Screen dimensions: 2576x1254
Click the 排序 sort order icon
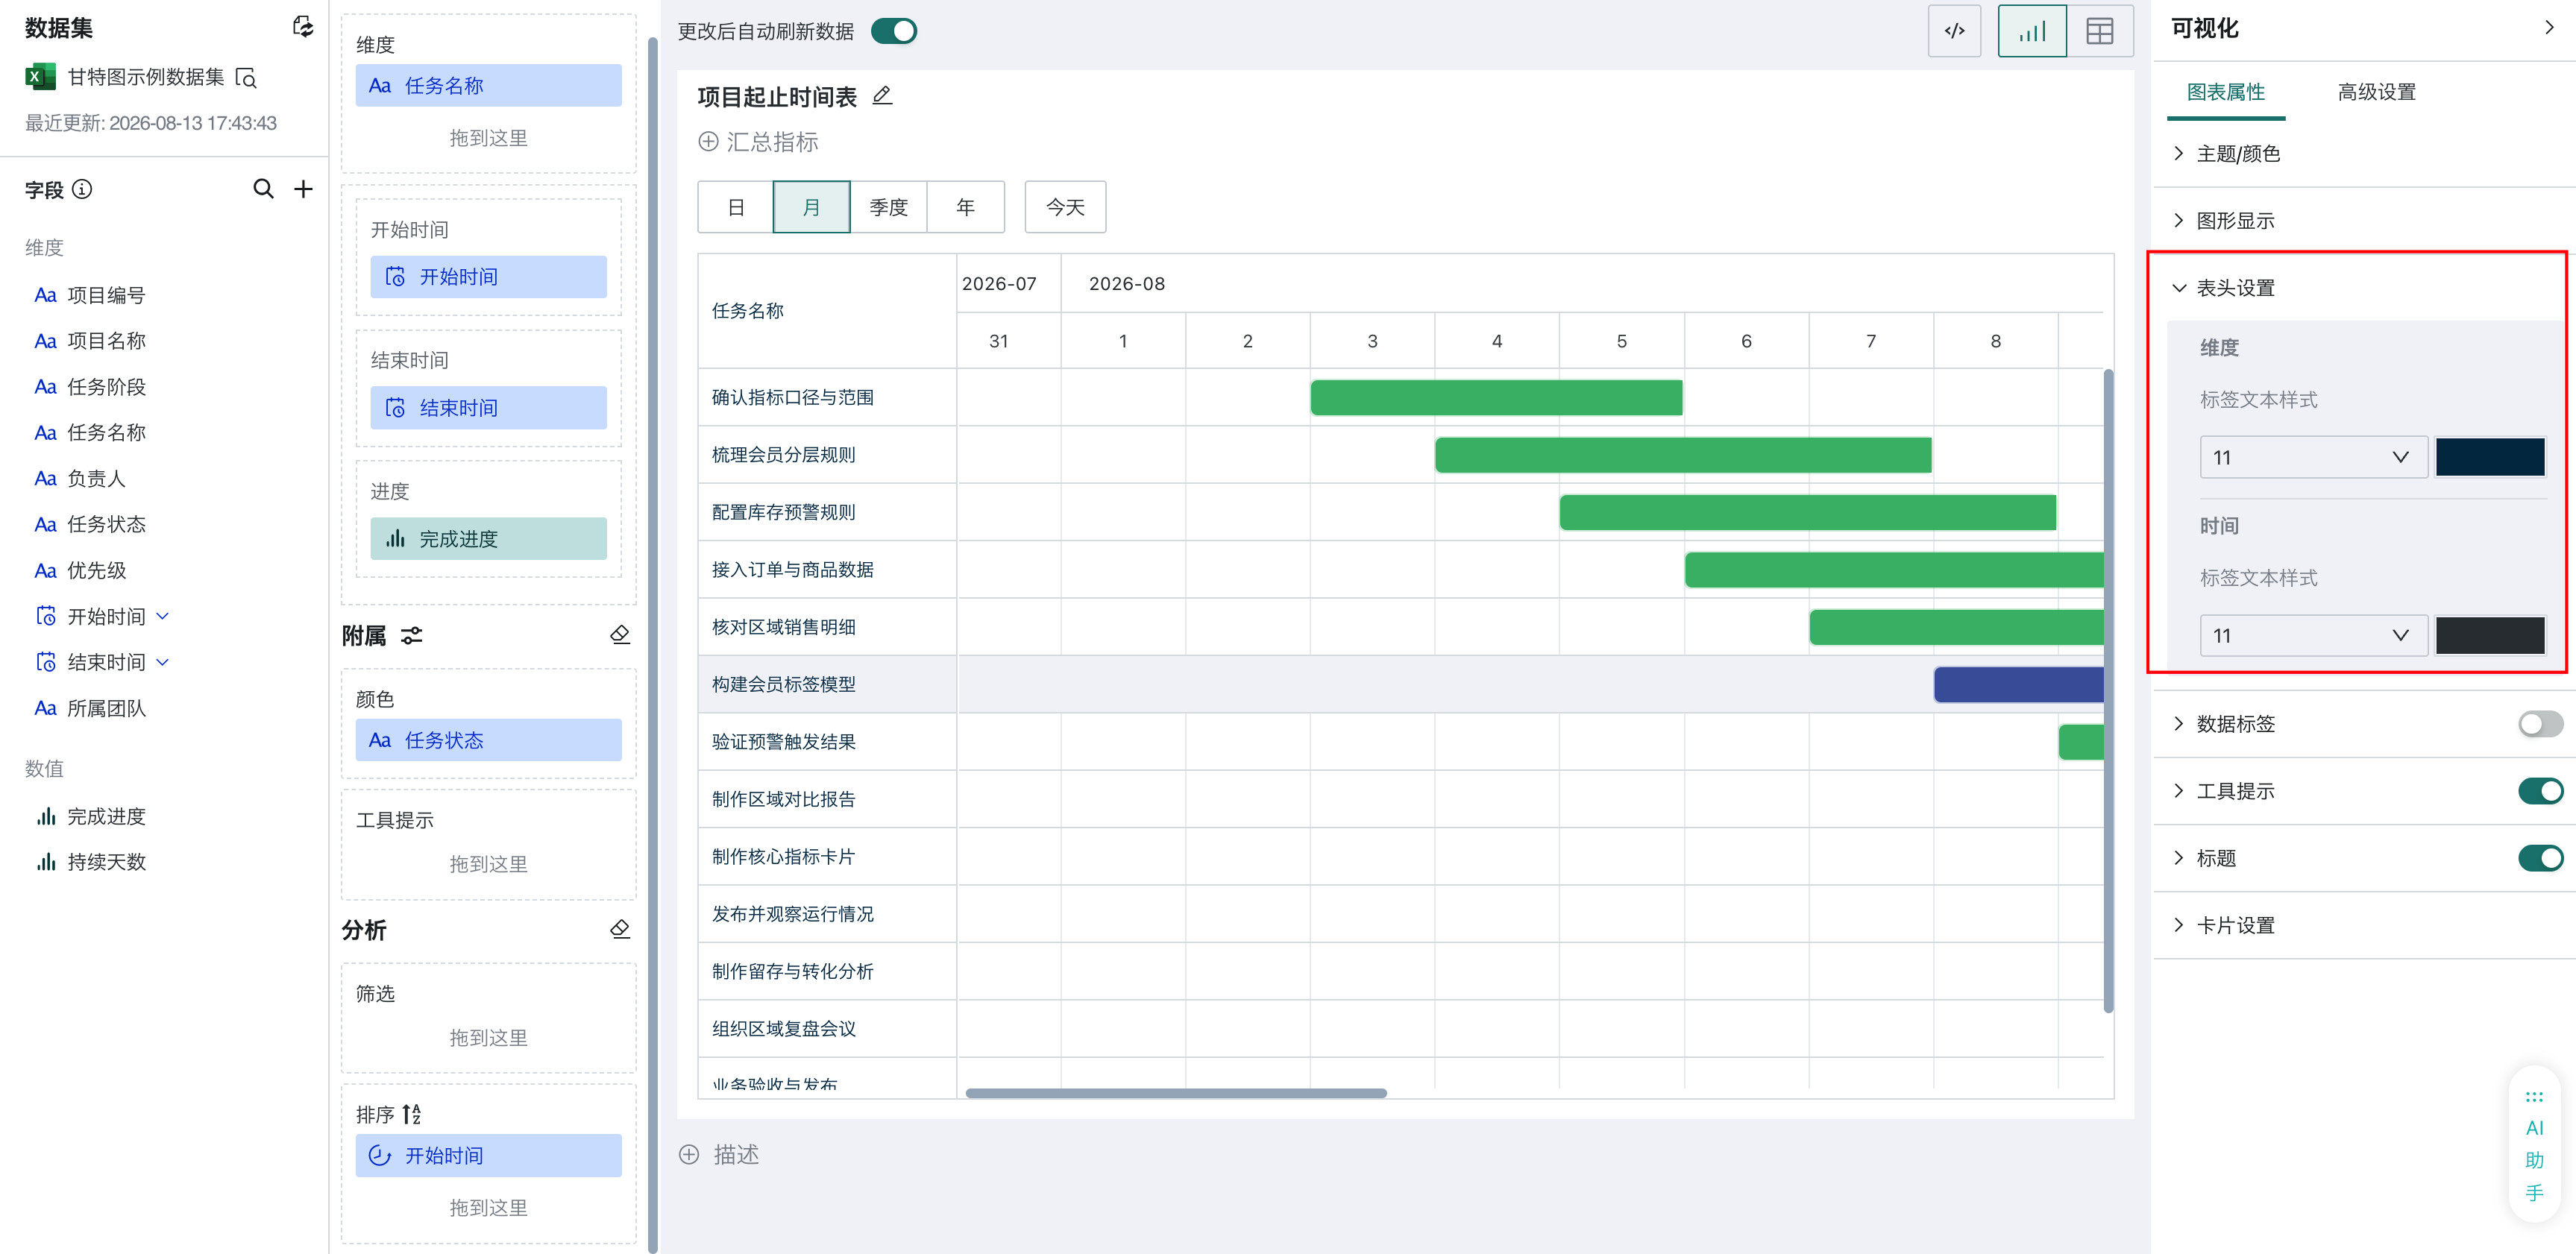(412, 1113)
